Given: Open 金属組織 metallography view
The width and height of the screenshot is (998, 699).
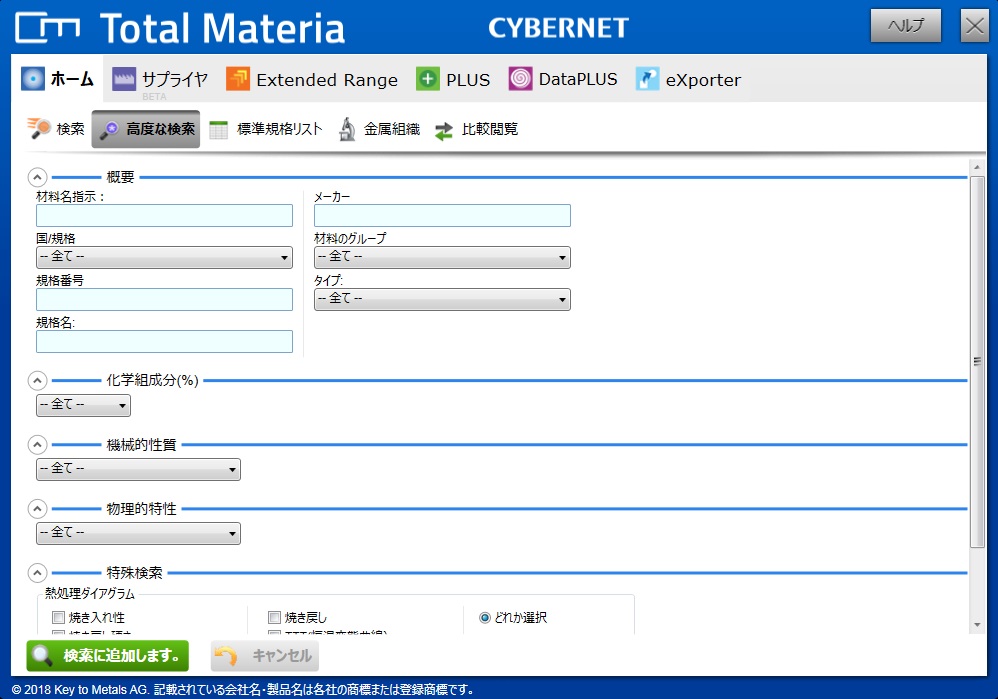Looking at the screenshot, I should (x=379, y=129).
